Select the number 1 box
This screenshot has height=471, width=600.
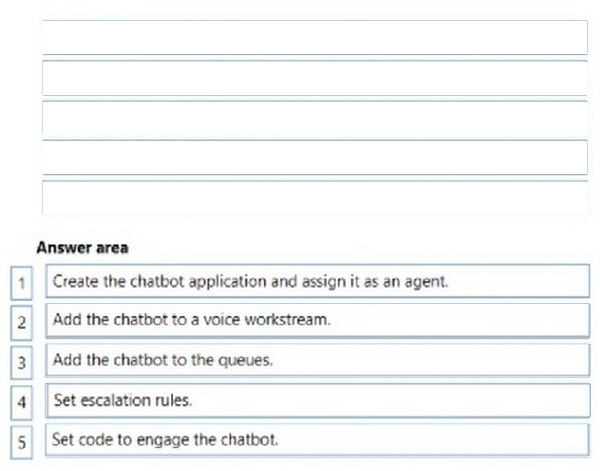21,283
